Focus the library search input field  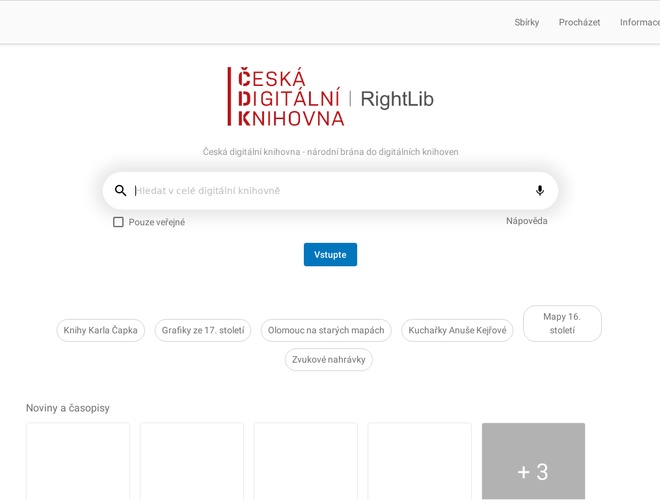[330, 191]
